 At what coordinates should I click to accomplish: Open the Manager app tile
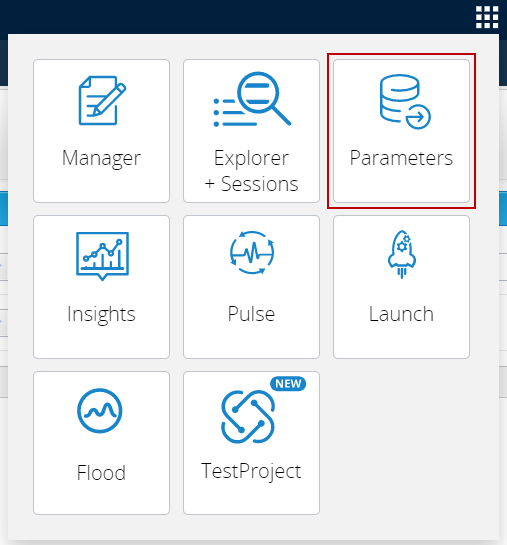click(101, 131)
